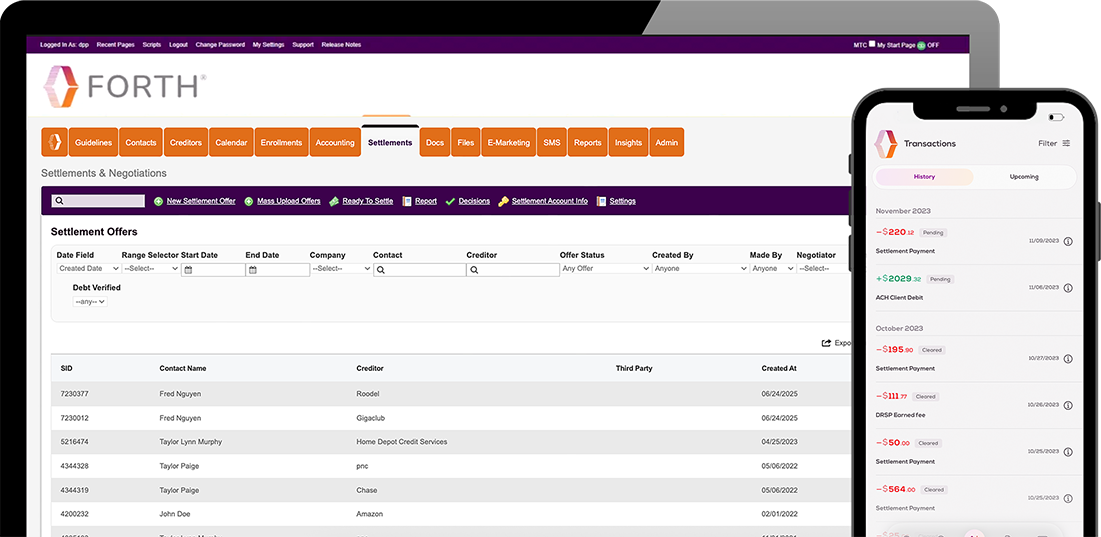Open the Date Field dropdown
Viewport: 1101px width, 537px height.
coord(89,269)
